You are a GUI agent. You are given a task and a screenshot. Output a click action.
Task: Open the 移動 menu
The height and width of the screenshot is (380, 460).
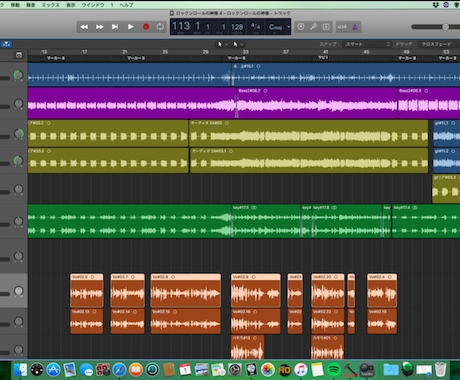15,5
